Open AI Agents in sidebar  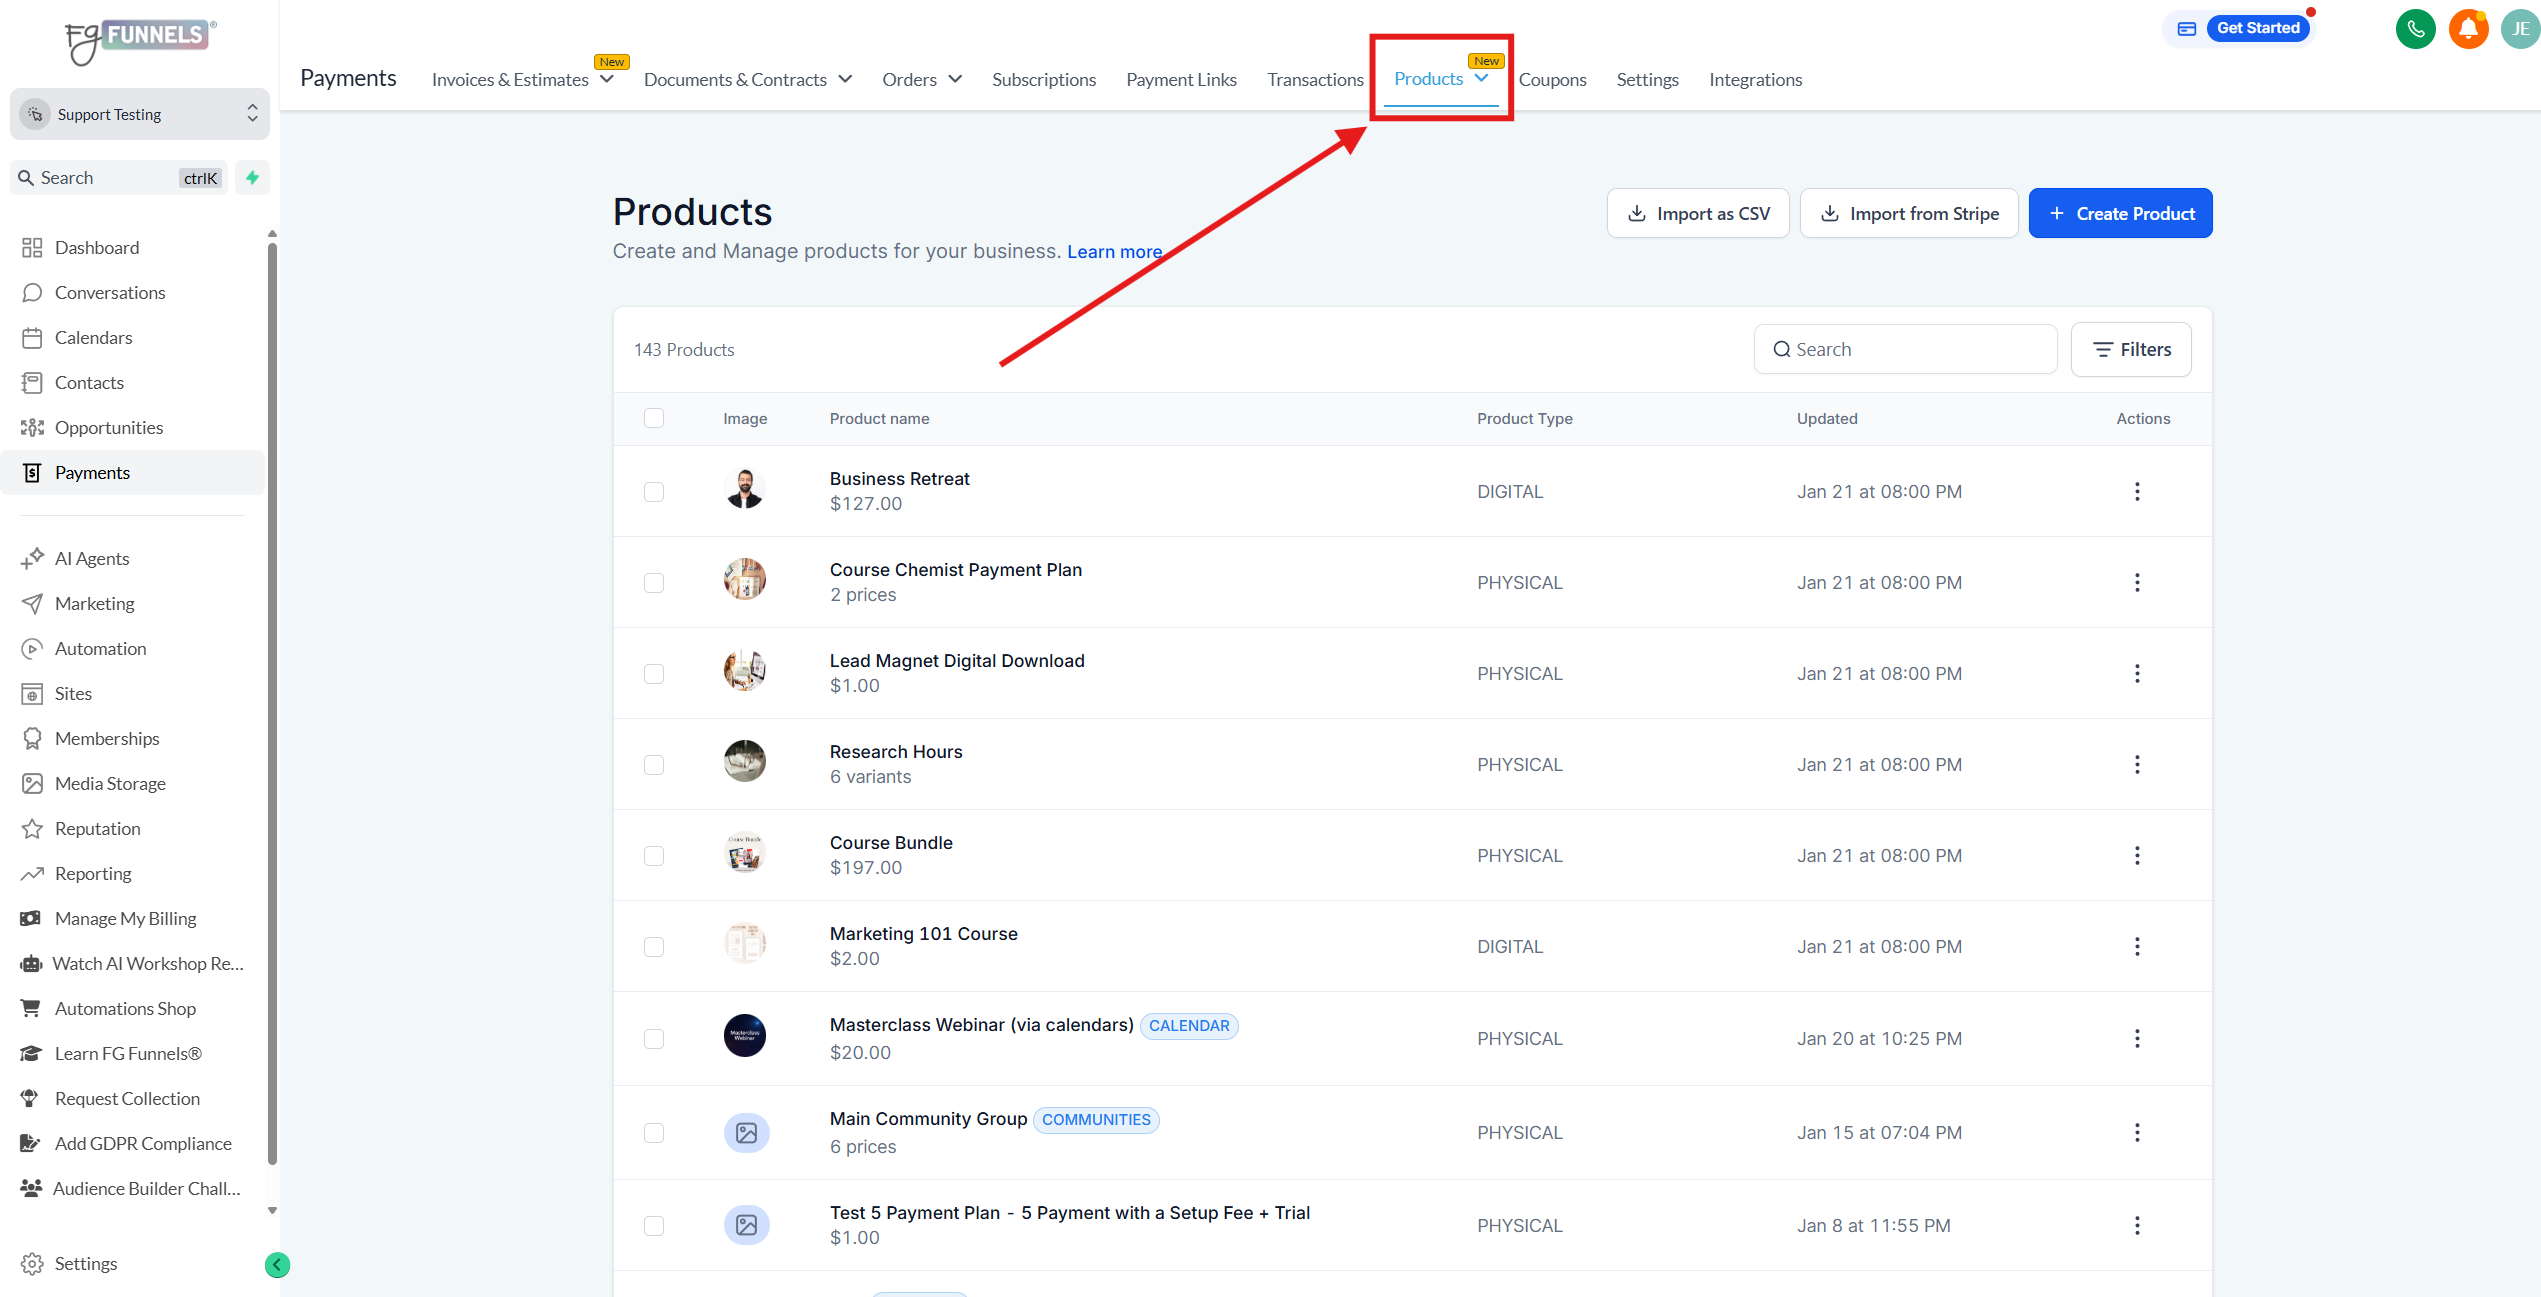click(x=92, y=558)
